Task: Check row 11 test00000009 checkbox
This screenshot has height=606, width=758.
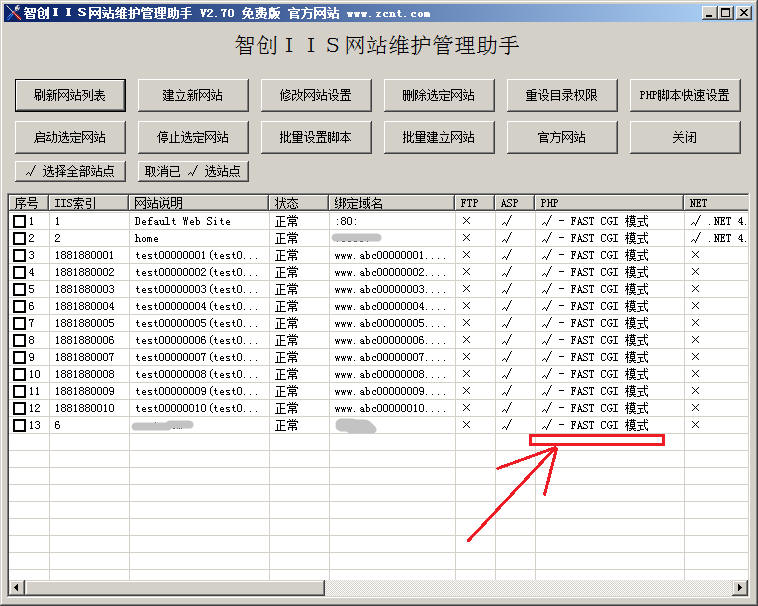Action: pos(19,391)
